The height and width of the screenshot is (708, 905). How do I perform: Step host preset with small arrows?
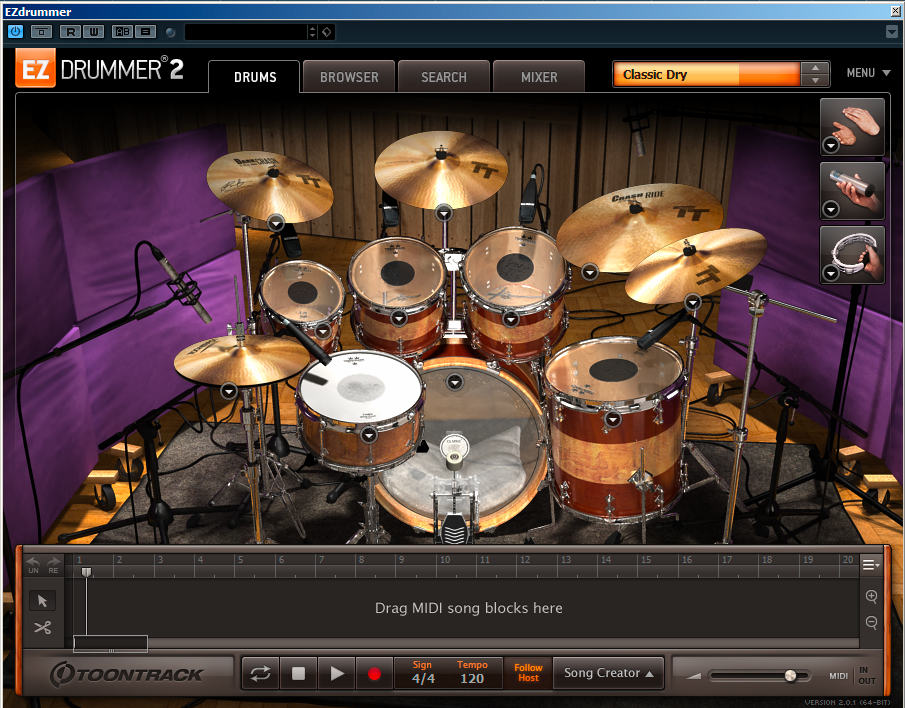[x=312, y=32]
